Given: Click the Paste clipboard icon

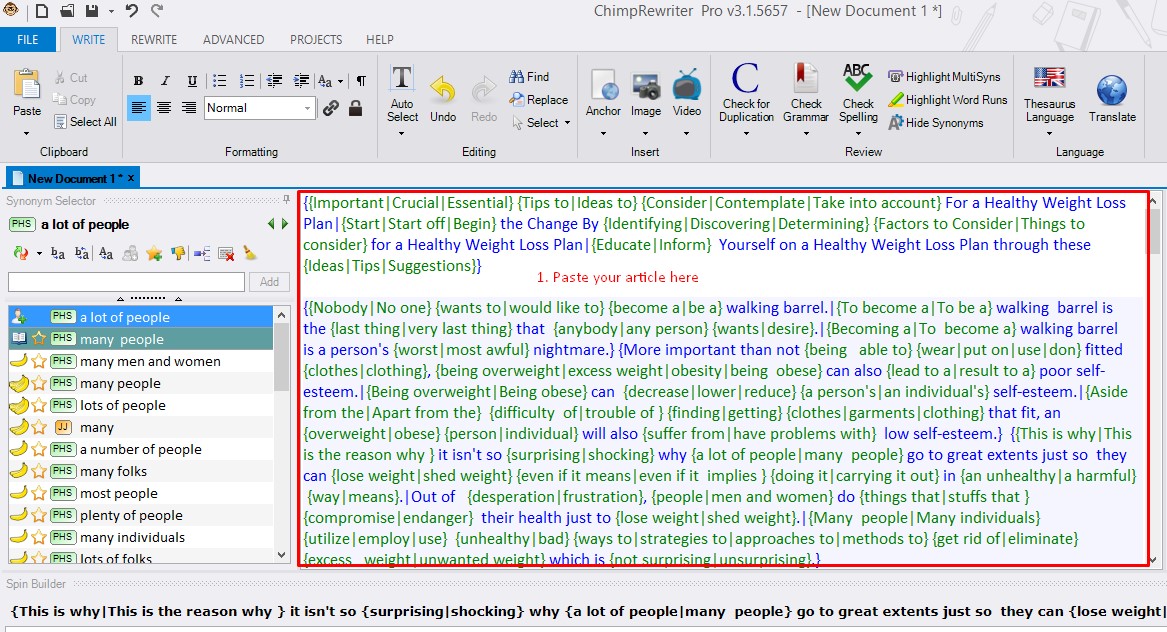Looking at the screenshot, I should [27, 85].
